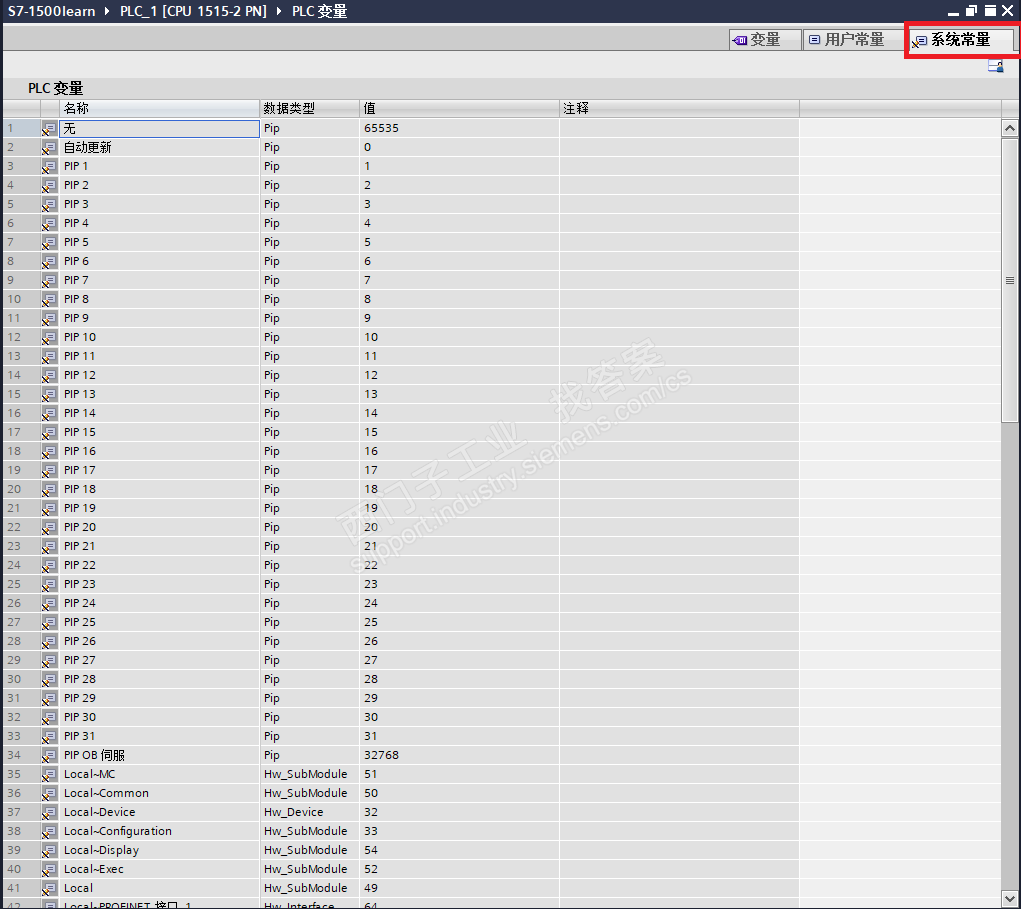Click the value 54 of Local~Display
The height and width of the screenshot is (909, 1021).
click(x=371, y=850)
